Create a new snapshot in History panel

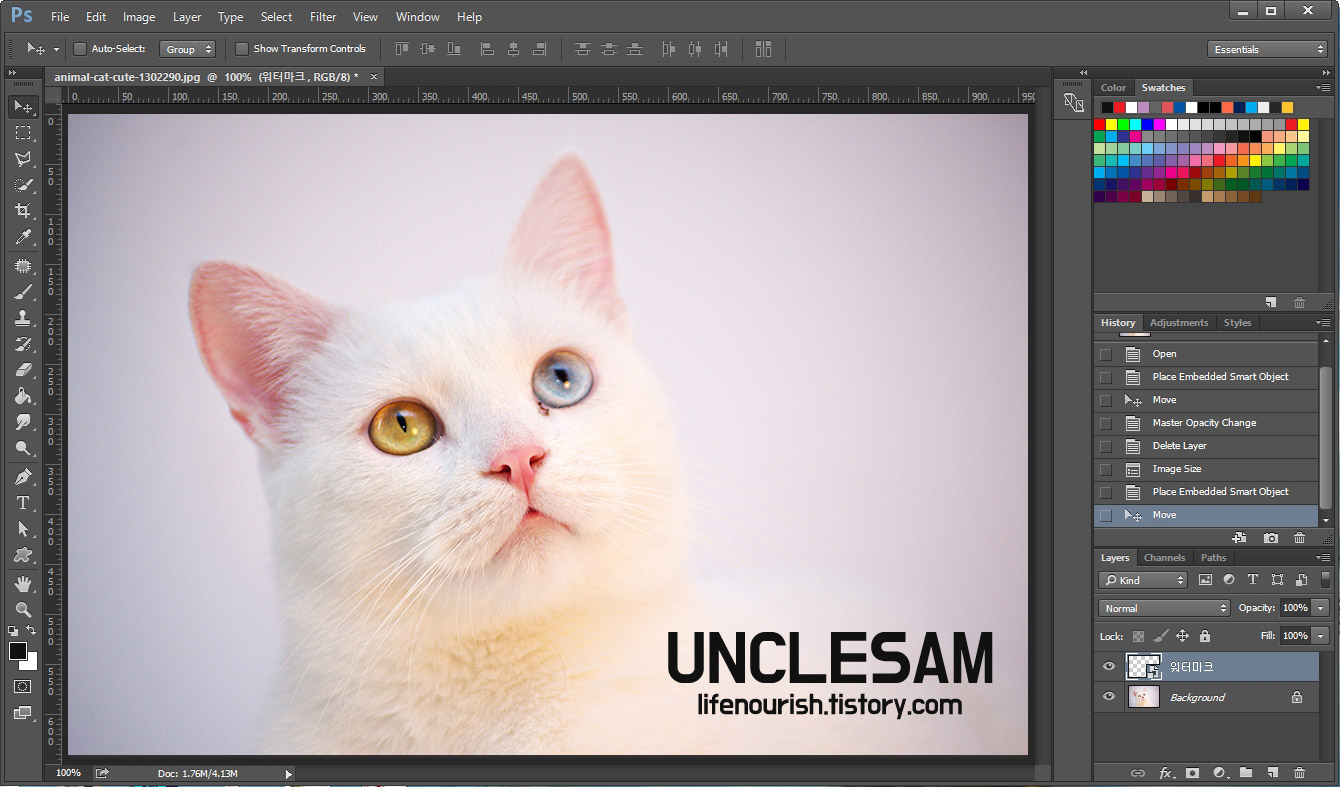click(x=1271, y=538)
